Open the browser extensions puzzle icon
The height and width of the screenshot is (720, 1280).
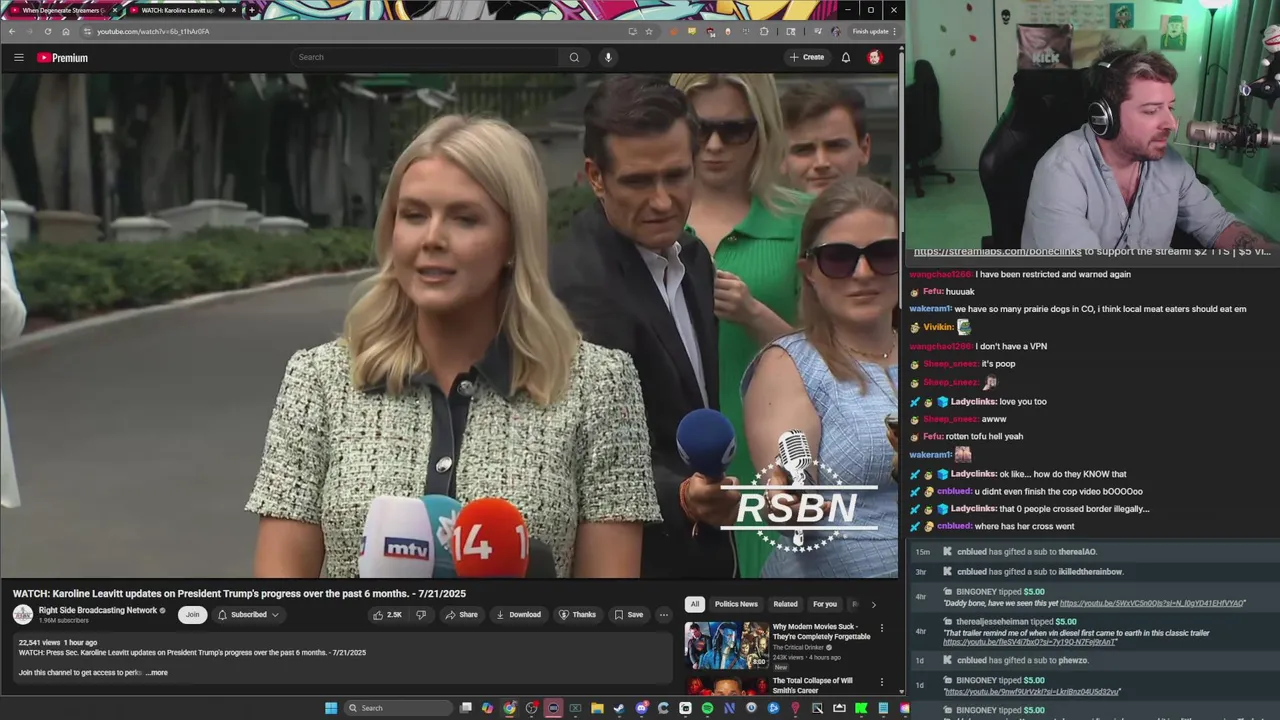(764, 31)
